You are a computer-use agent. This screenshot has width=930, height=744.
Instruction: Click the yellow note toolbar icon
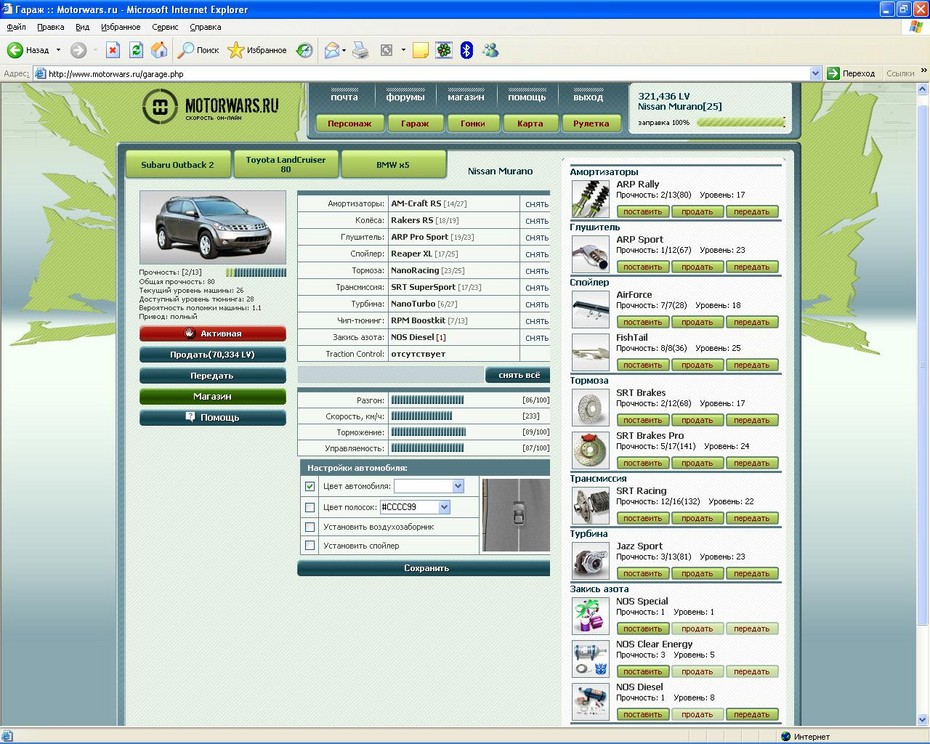421,50
